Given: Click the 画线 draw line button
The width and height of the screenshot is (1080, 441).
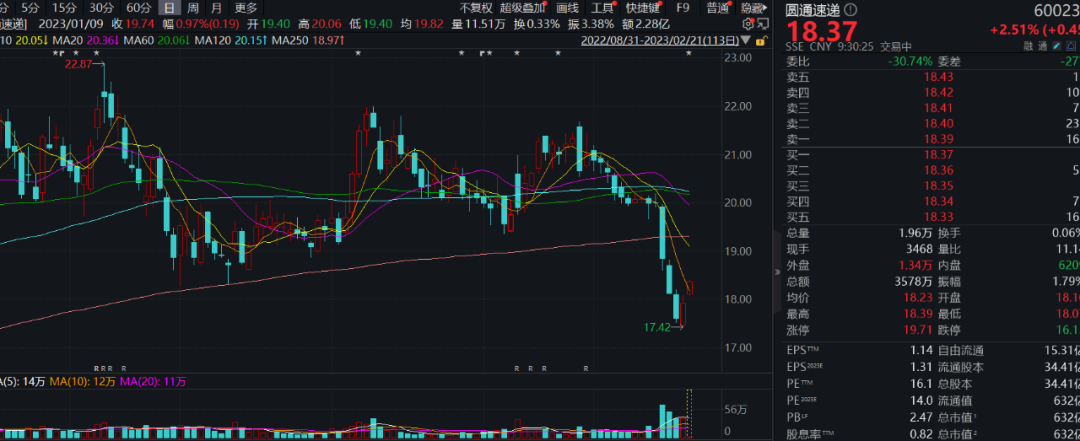Looking at the screenshot, I should pyautogui.click(x=568, y=8).
